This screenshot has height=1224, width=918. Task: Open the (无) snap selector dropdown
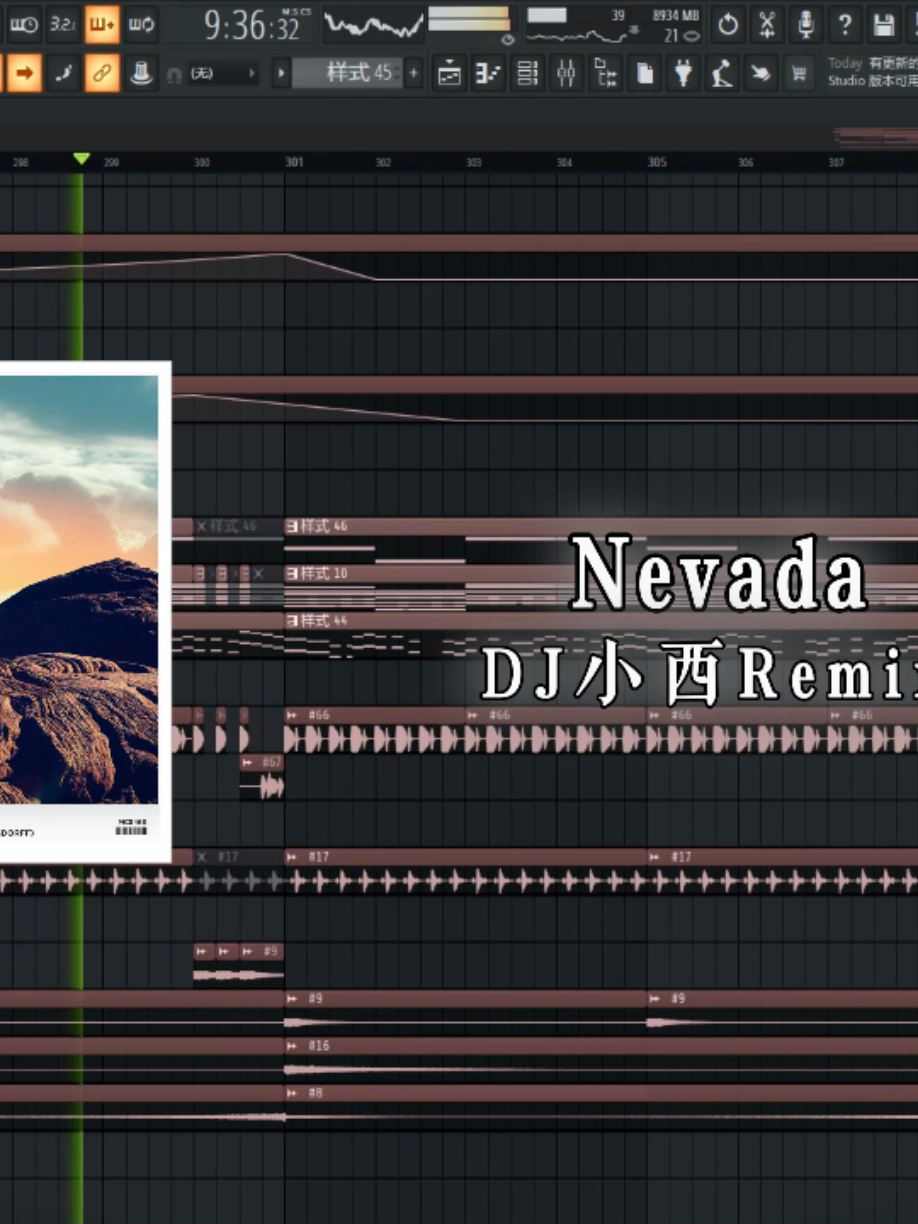click(x=222, y=73)
